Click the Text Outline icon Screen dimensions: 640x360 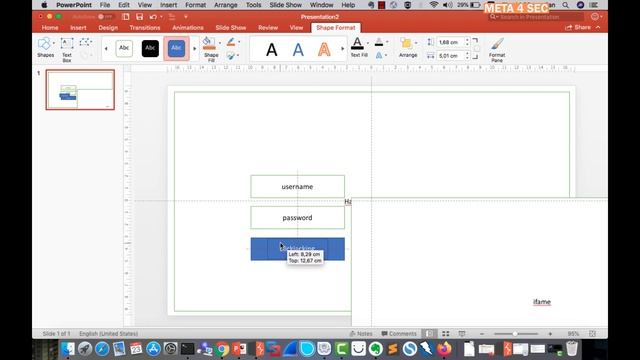[379, 42]
